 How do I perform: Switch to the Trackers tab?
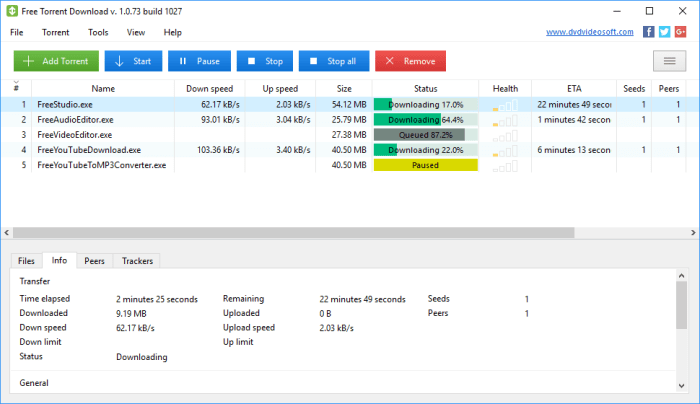137,261
